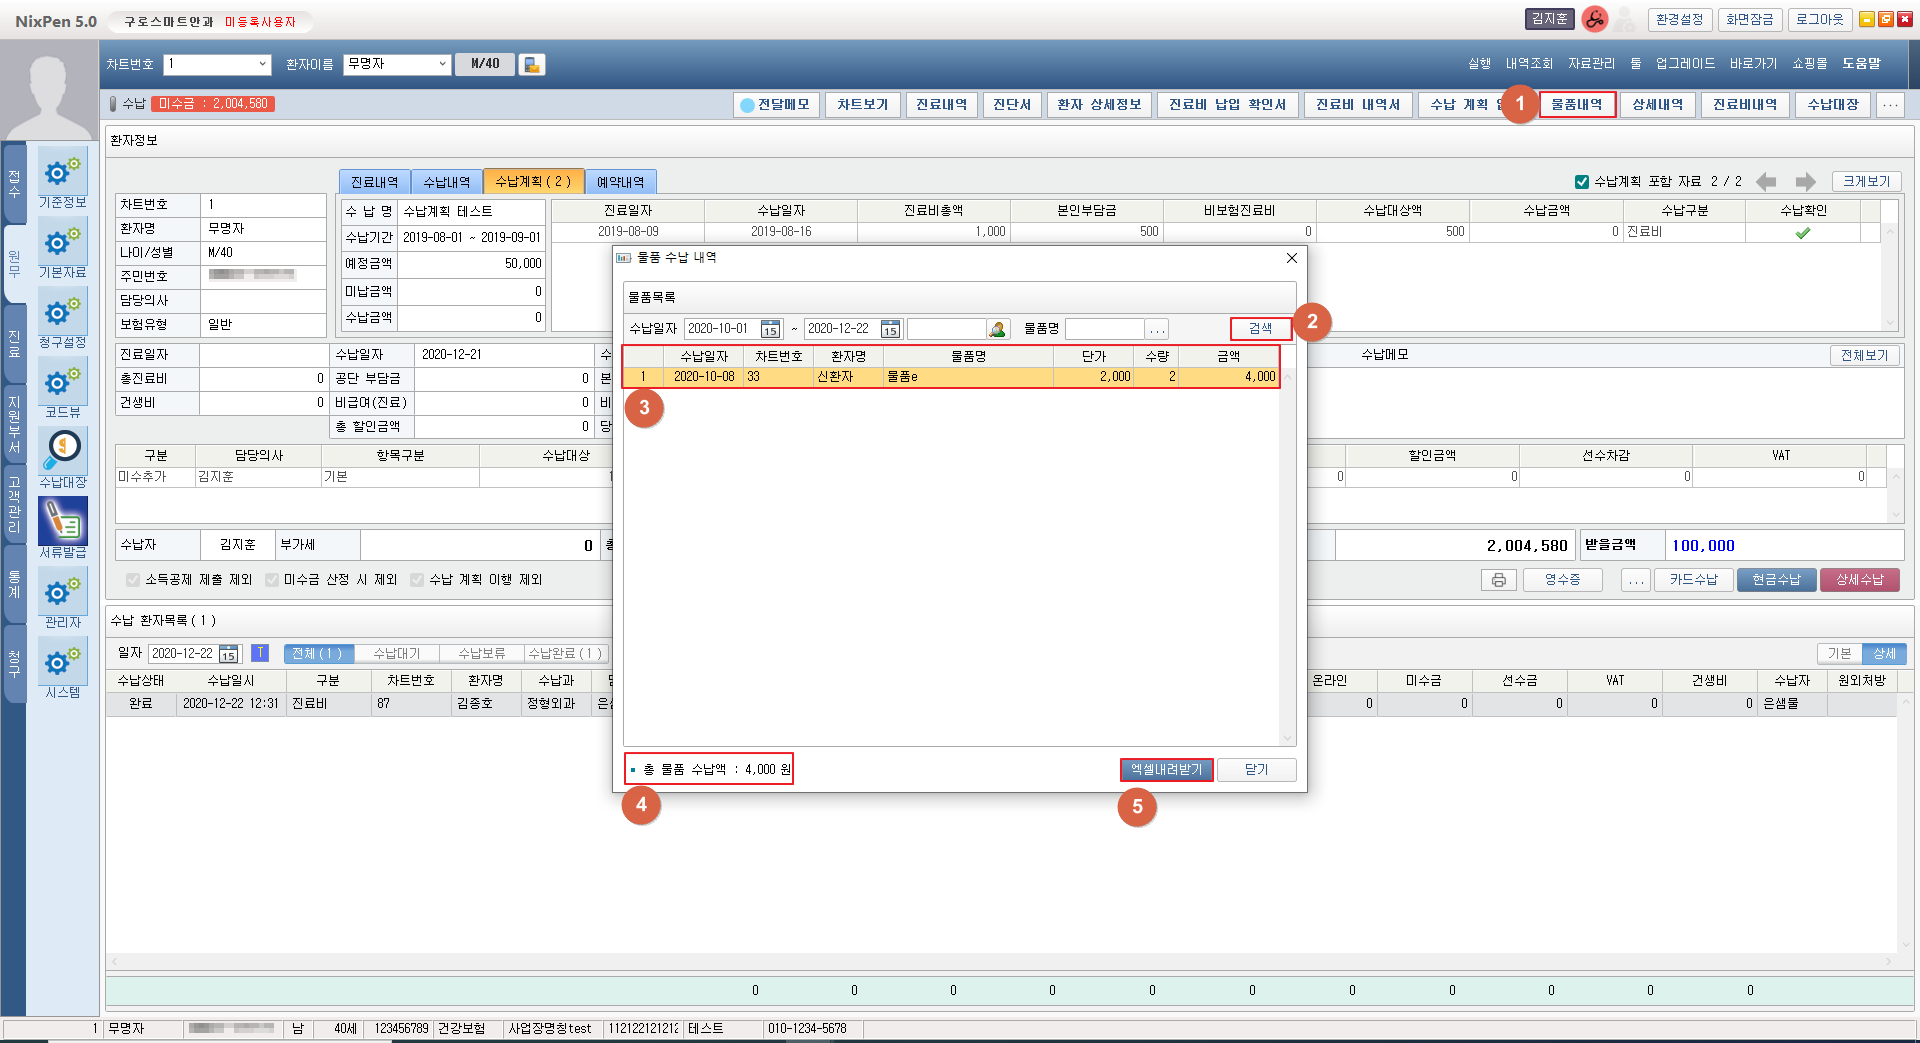Viewport: 1920px width, 1043px height.
Task: Expand the 환자이름 dropdown
Action: [x=442, y=64]
